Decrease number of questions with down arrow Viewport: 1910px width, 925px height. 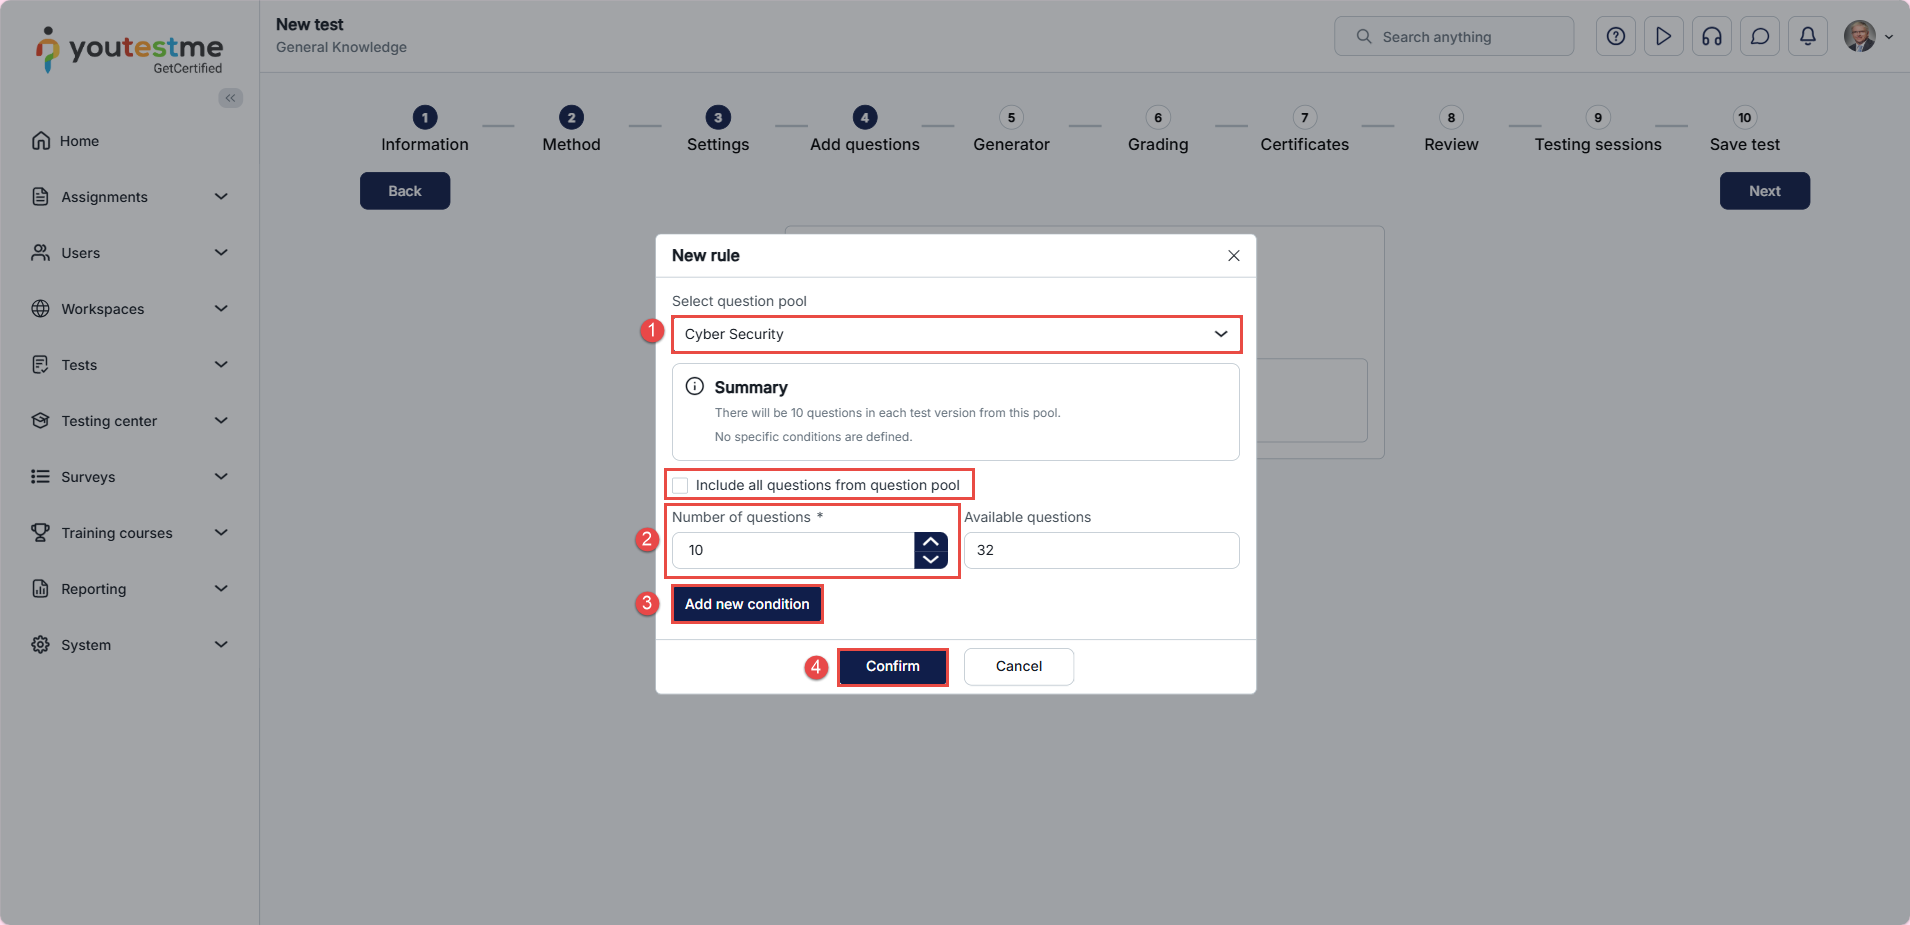(x=930, y=560)
